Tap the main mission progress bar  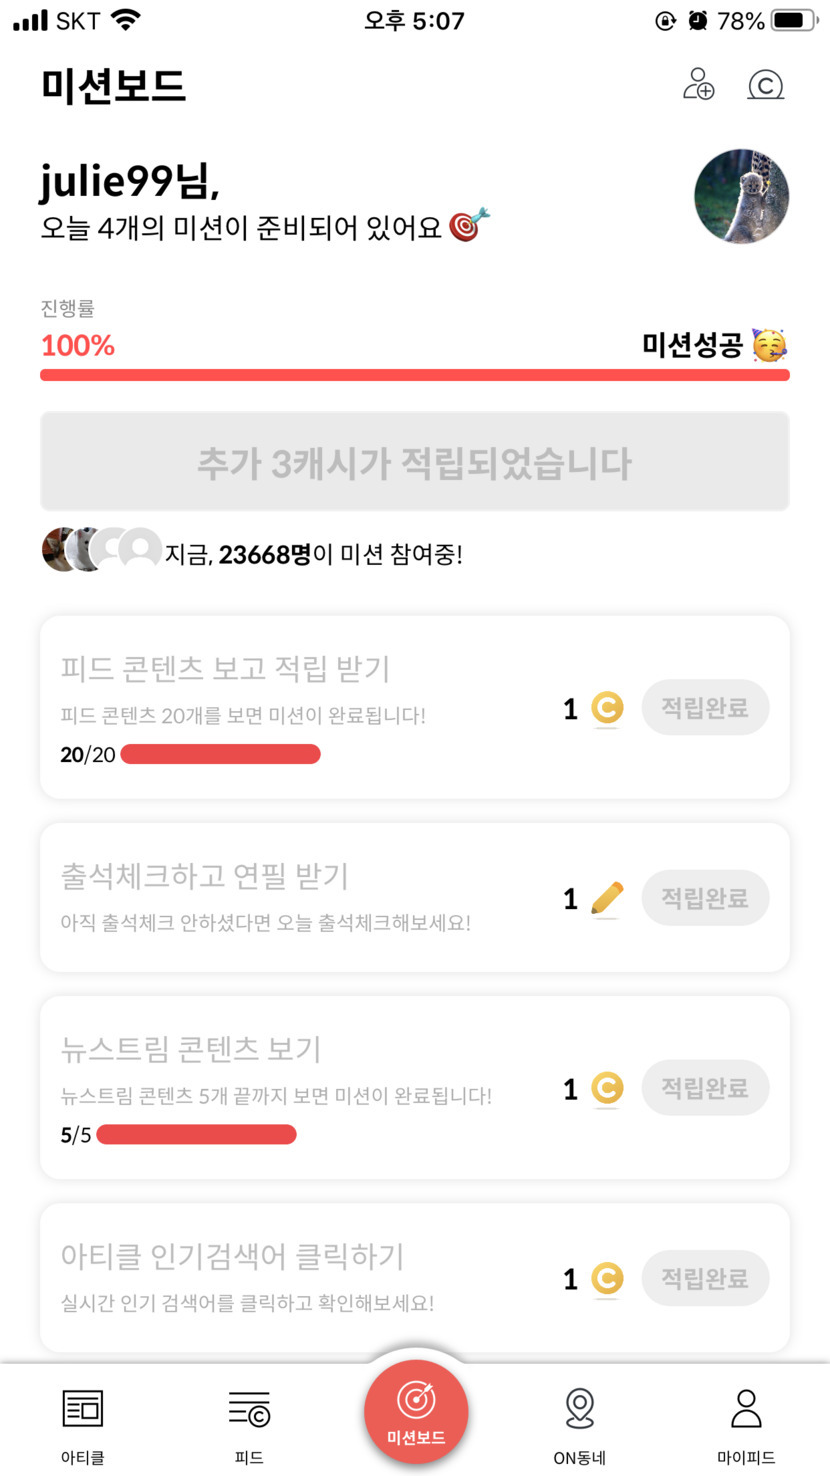pos(414,375)
